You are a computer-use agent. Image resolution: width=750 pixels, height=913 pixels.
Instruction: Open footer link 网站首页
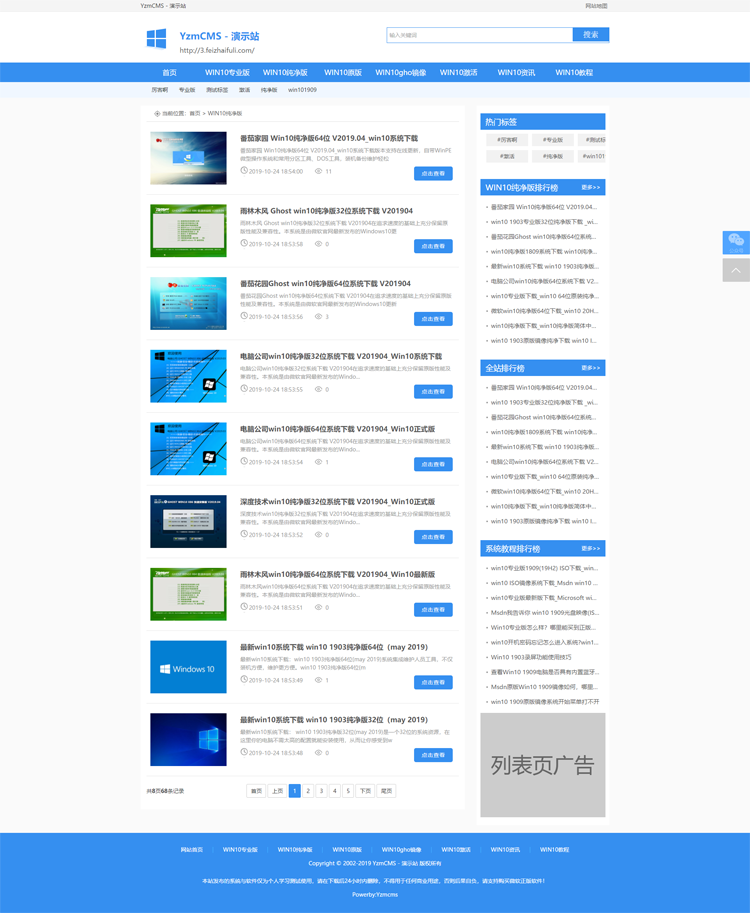(192, 850)
